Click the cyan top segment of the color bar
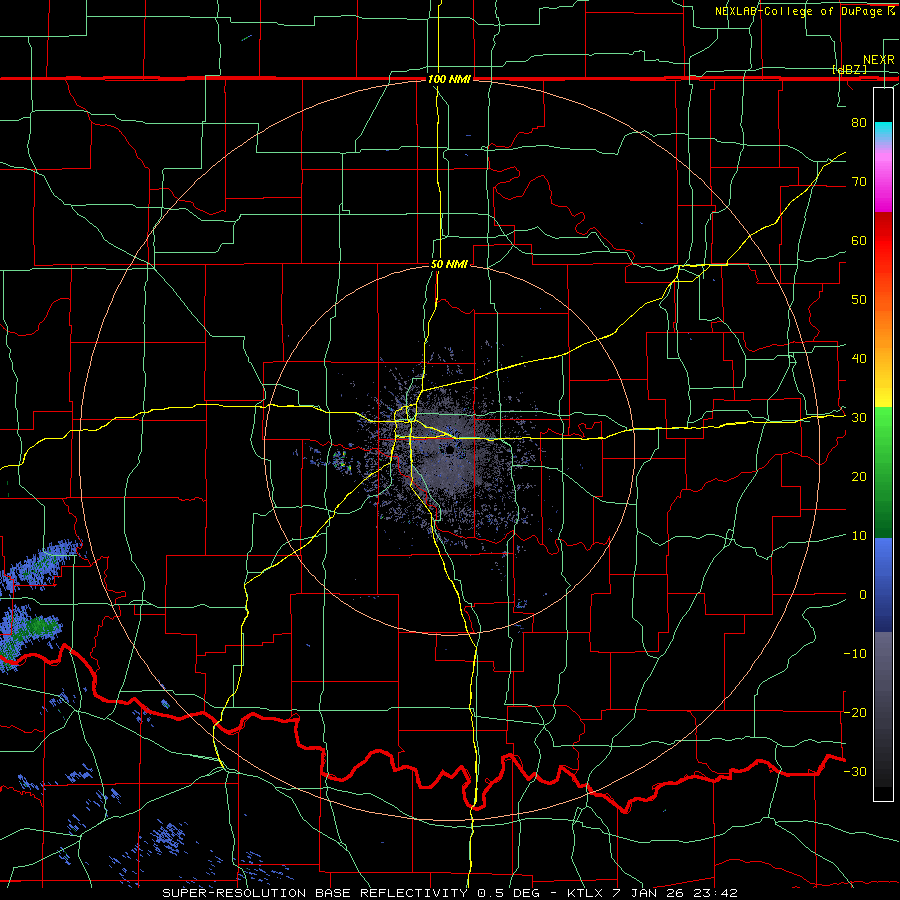 (x=883, y=132)
